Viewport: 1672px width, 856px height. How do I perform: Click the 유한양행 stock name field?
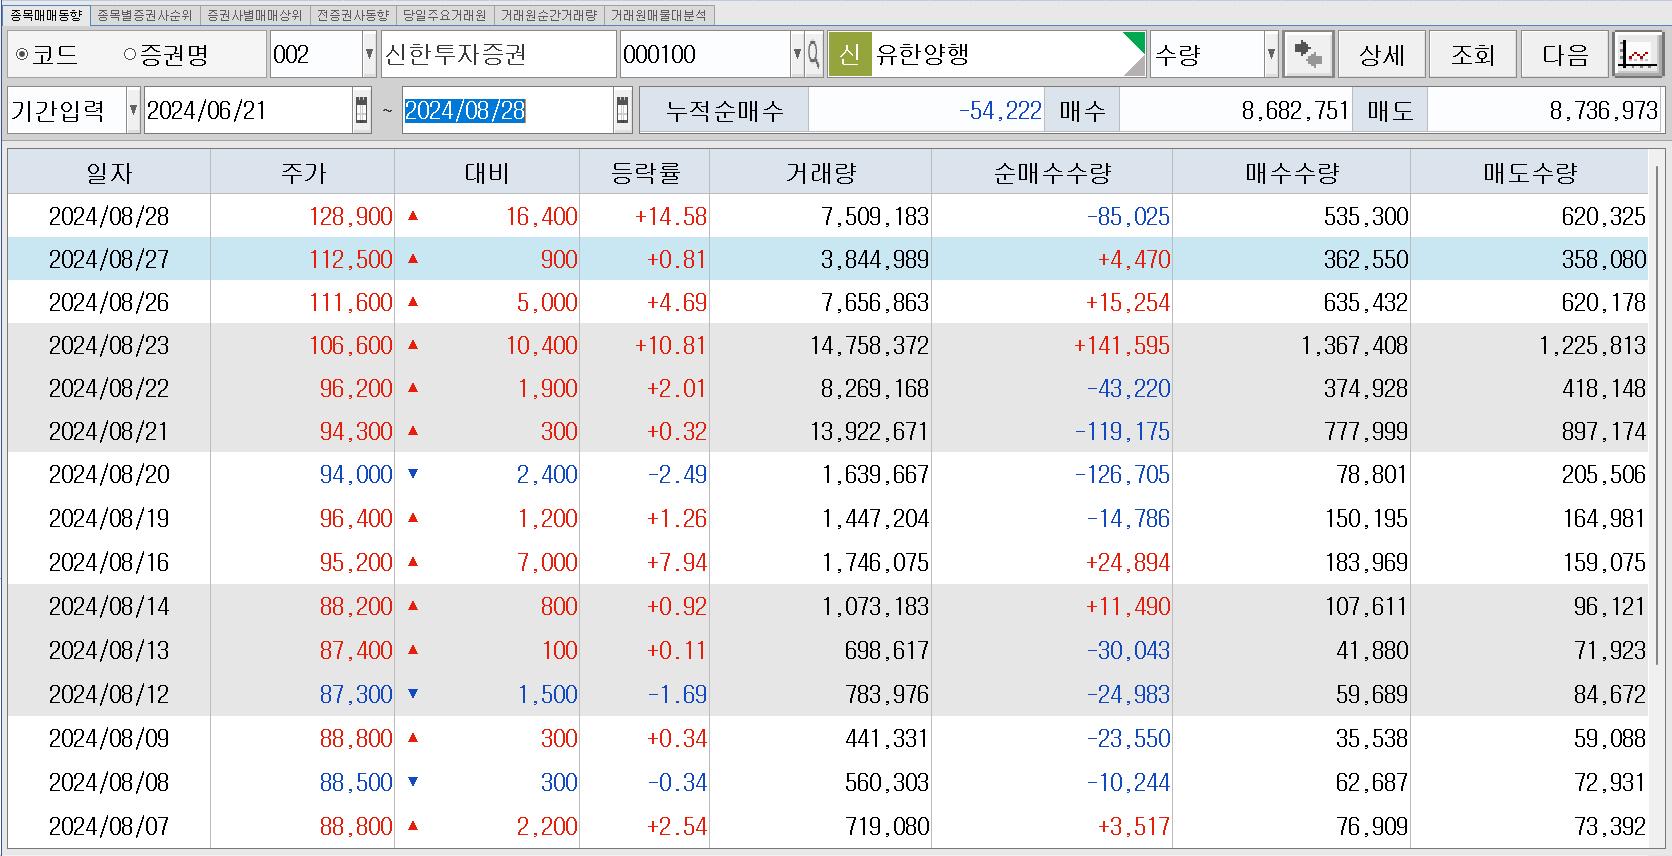1008,54
